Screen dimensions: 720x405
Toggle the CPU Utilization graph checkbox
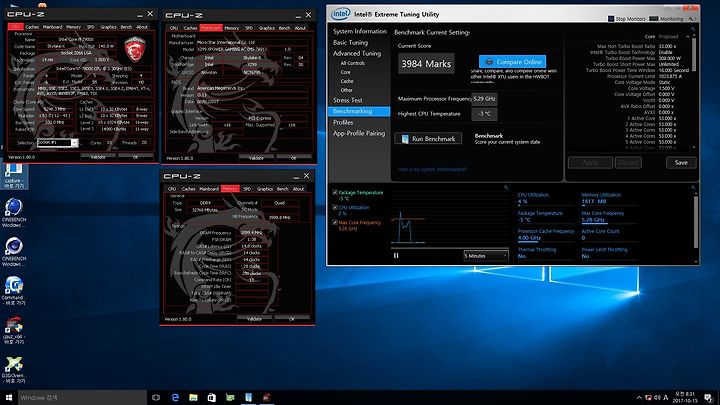[335, 208]
